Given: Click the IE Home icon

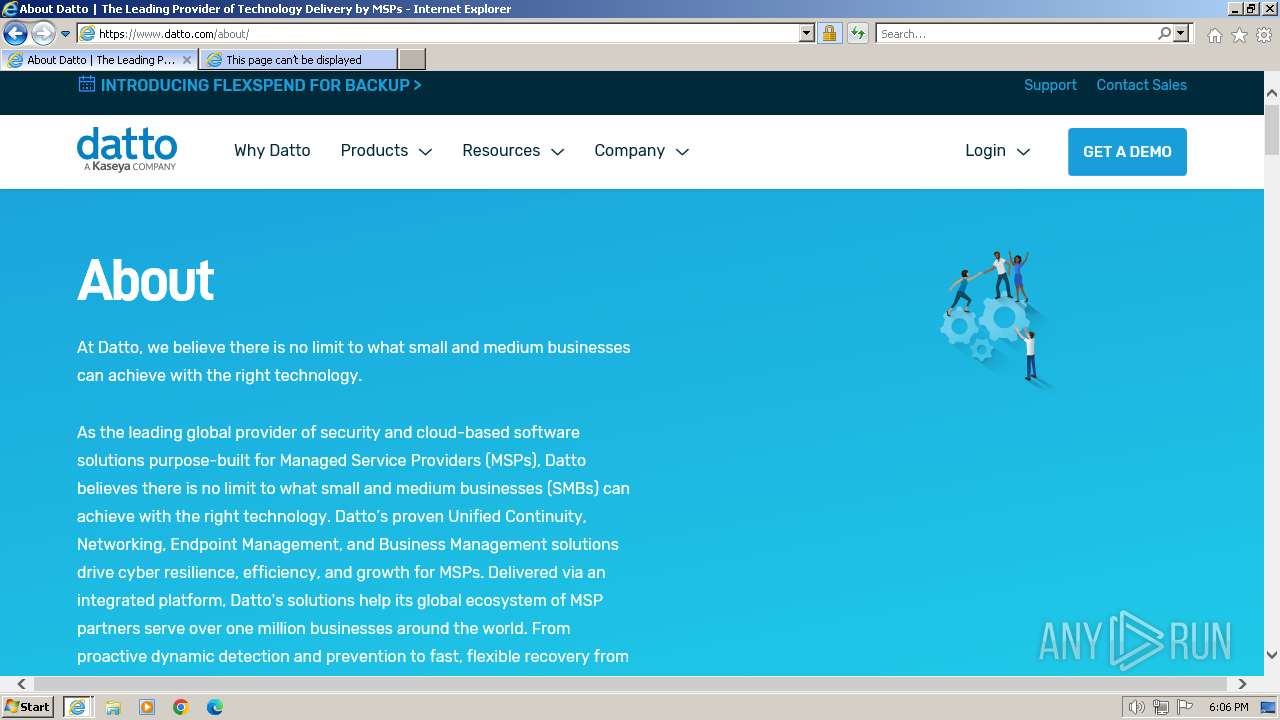Looking at the screenshot, I should tap(1214, 35).
